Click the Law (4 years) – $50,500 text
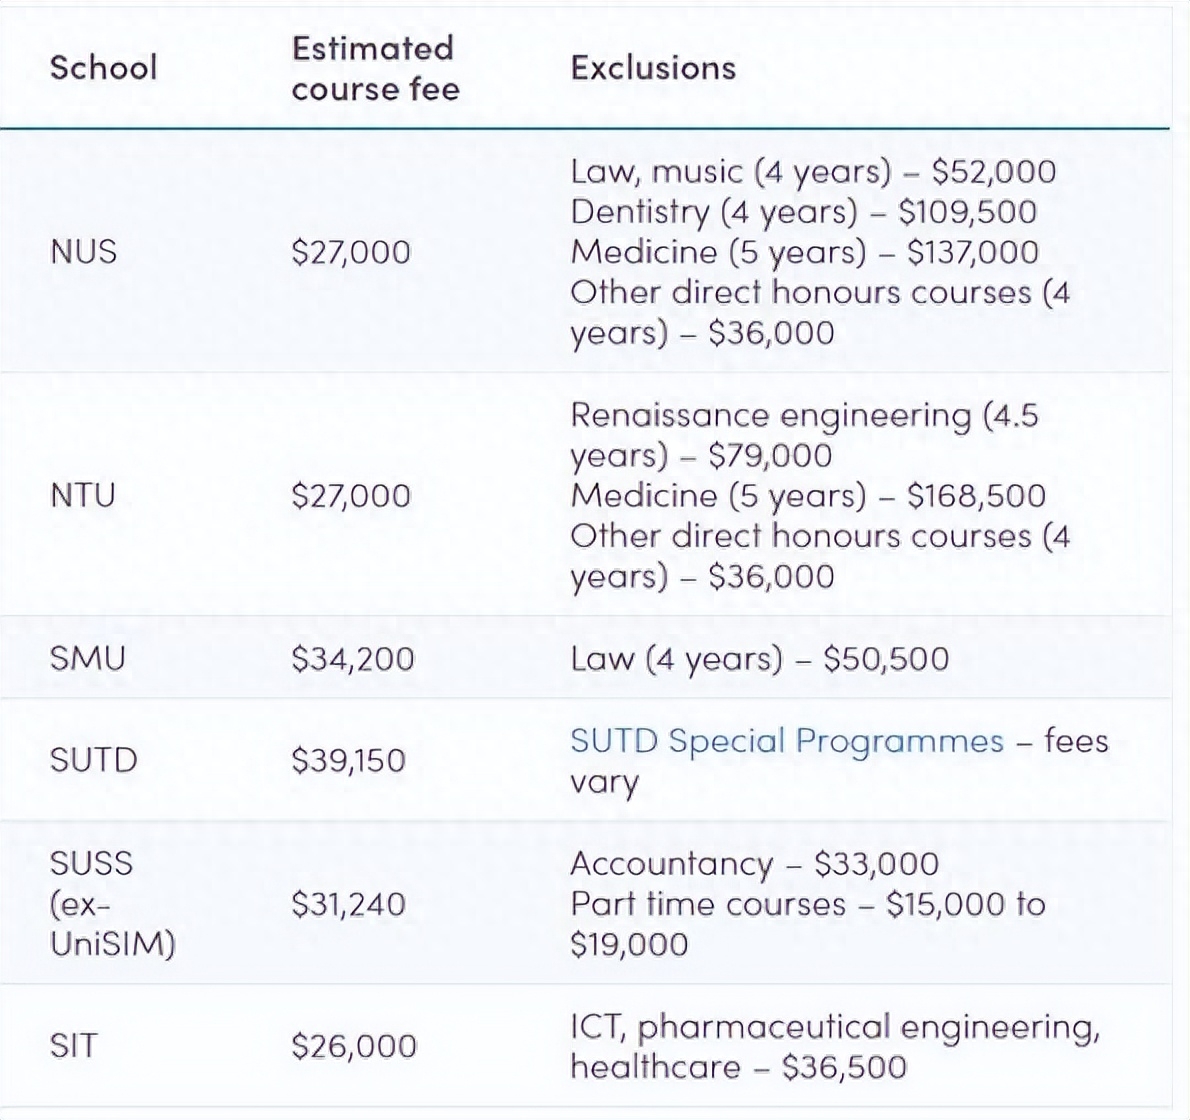The image size is (1190, 1120). click(x=759, y=658)
